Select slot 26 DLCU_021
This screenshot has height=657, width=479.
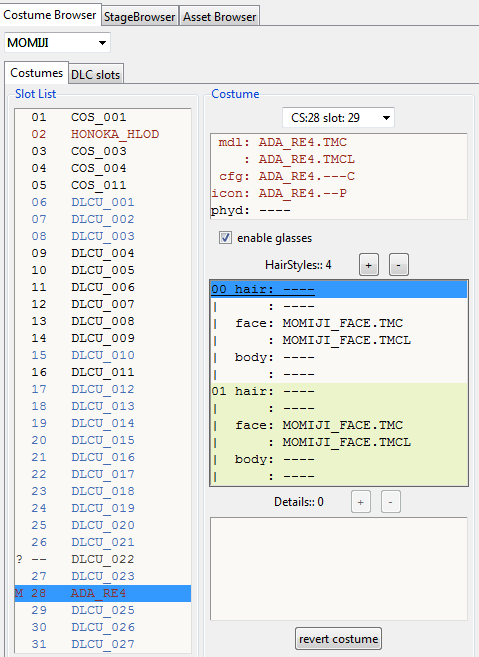(x=103, y=542)
